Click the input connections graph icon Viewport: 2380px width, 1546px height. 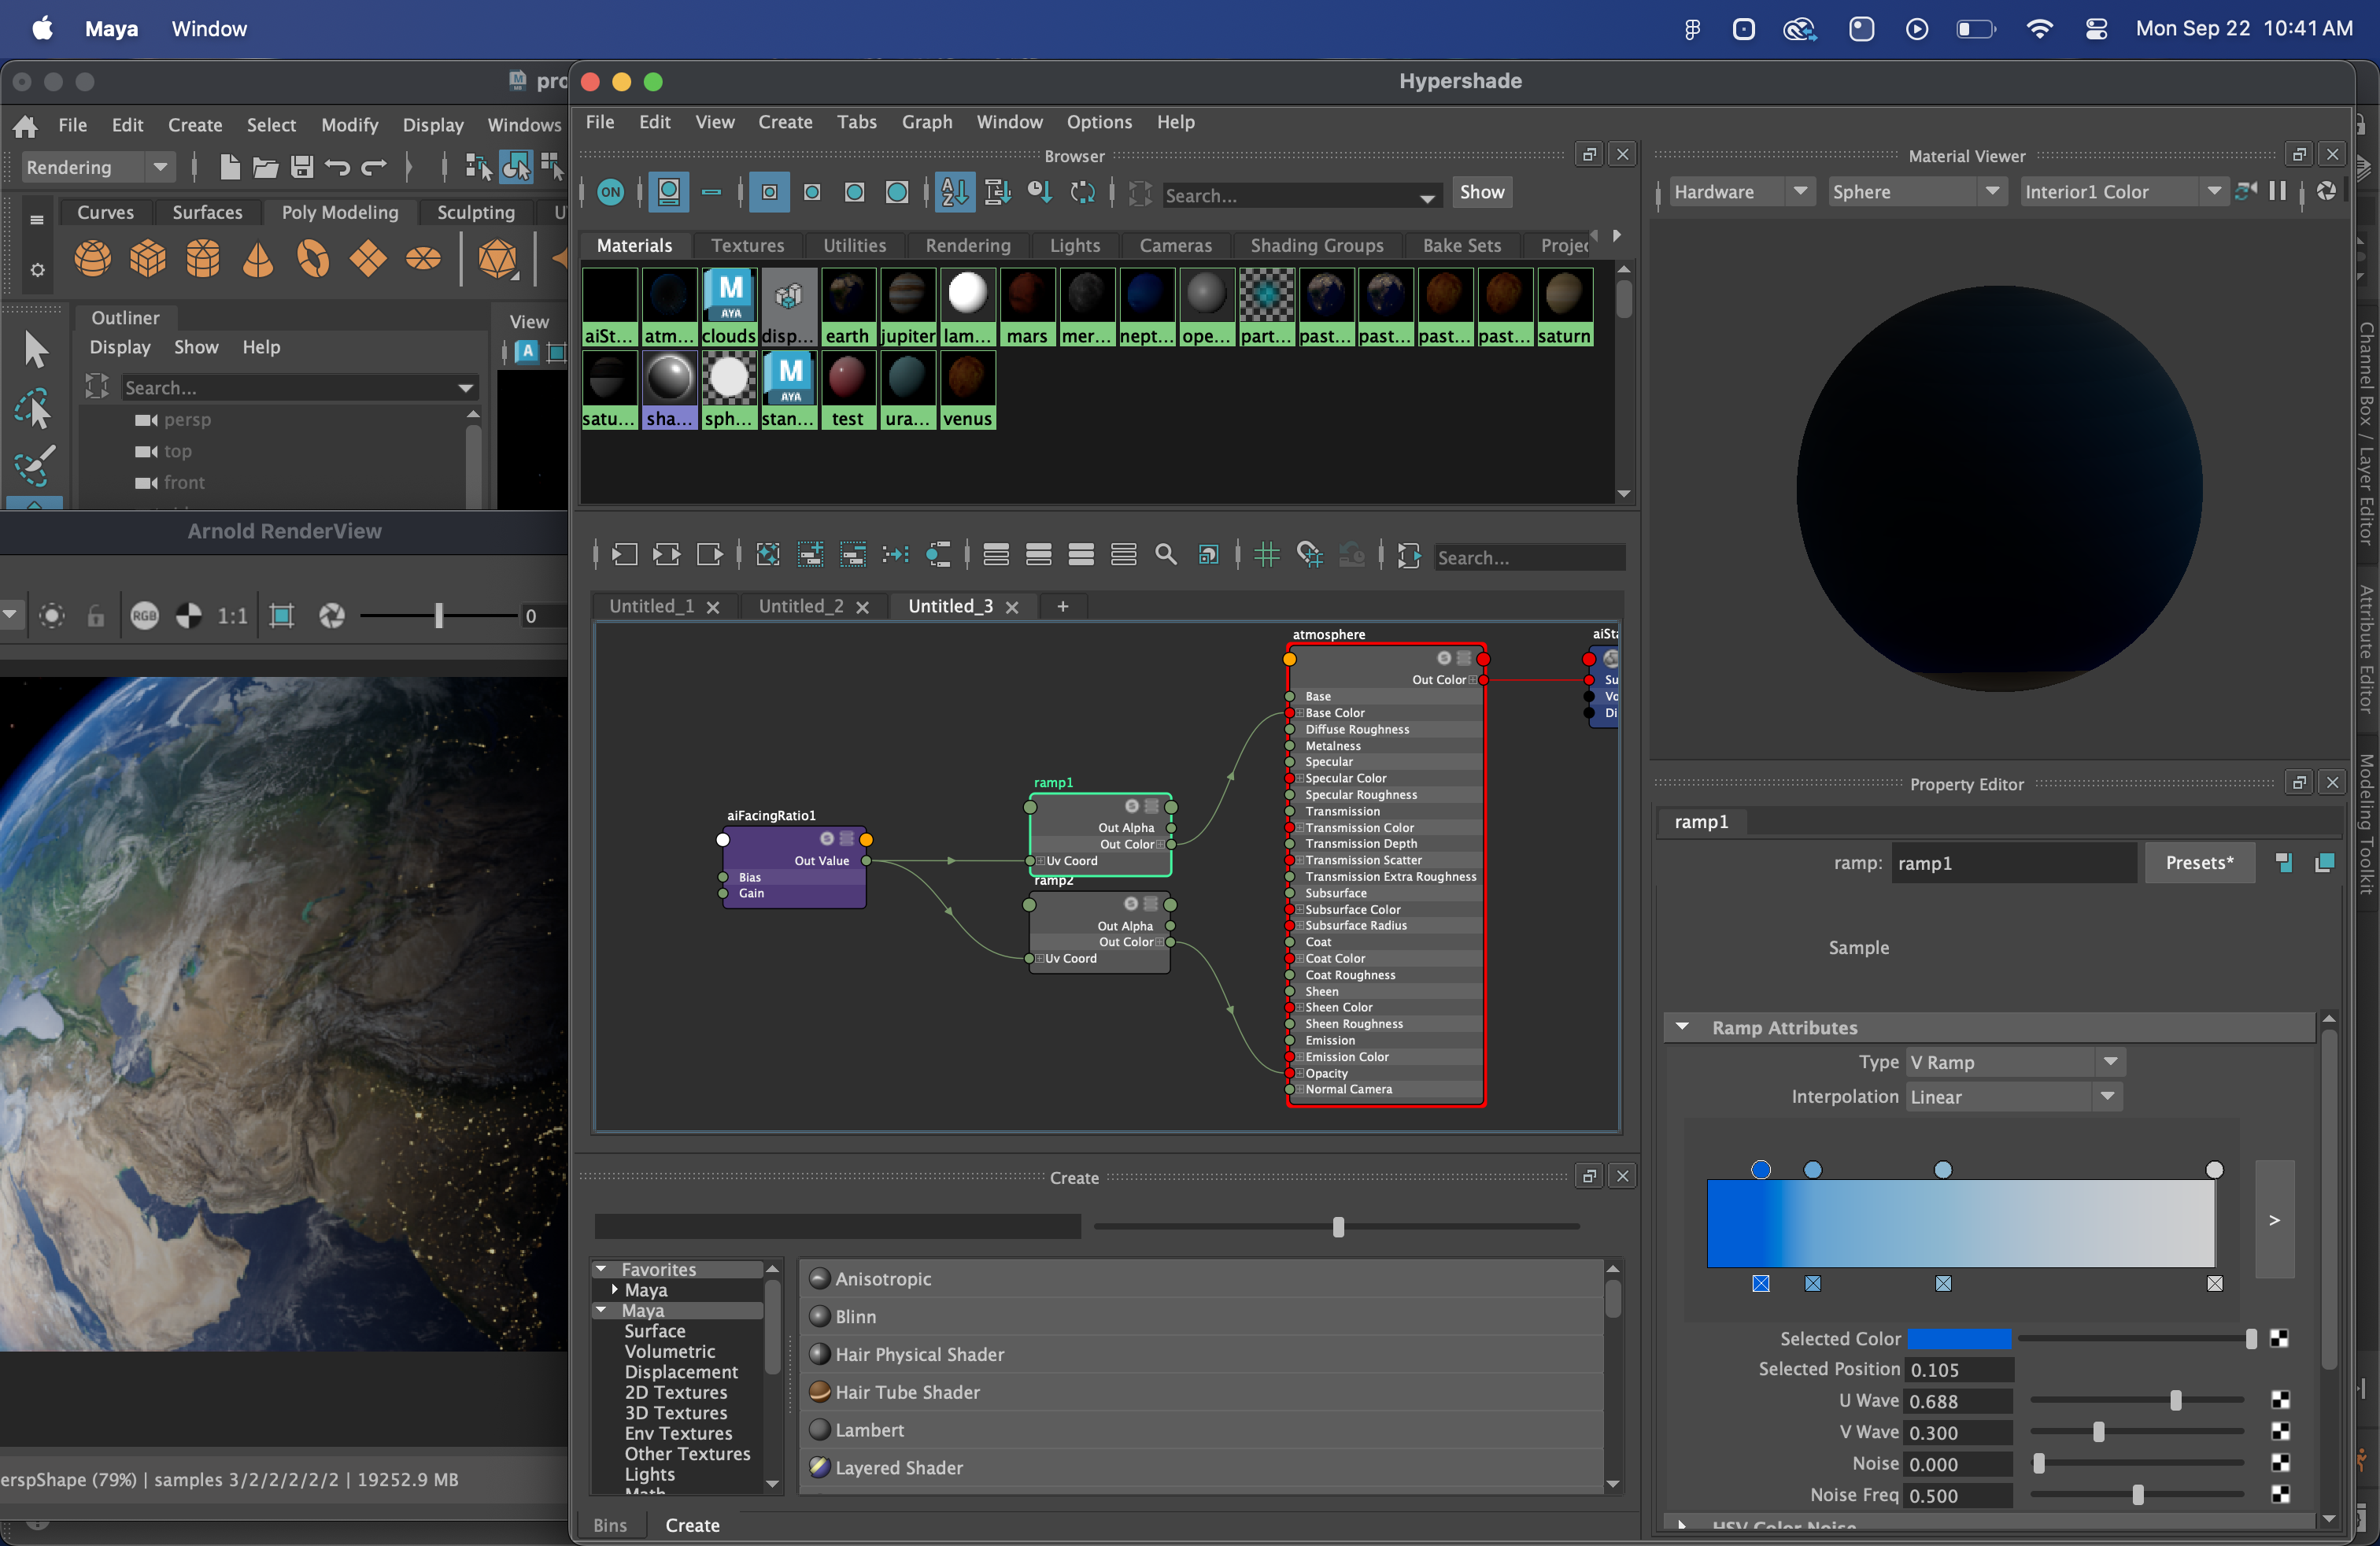point(624,555)
